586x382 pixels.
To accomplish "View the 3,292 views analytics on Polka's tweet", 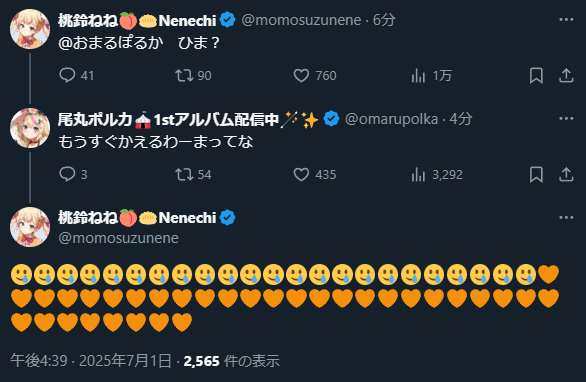I will (437, 174).
